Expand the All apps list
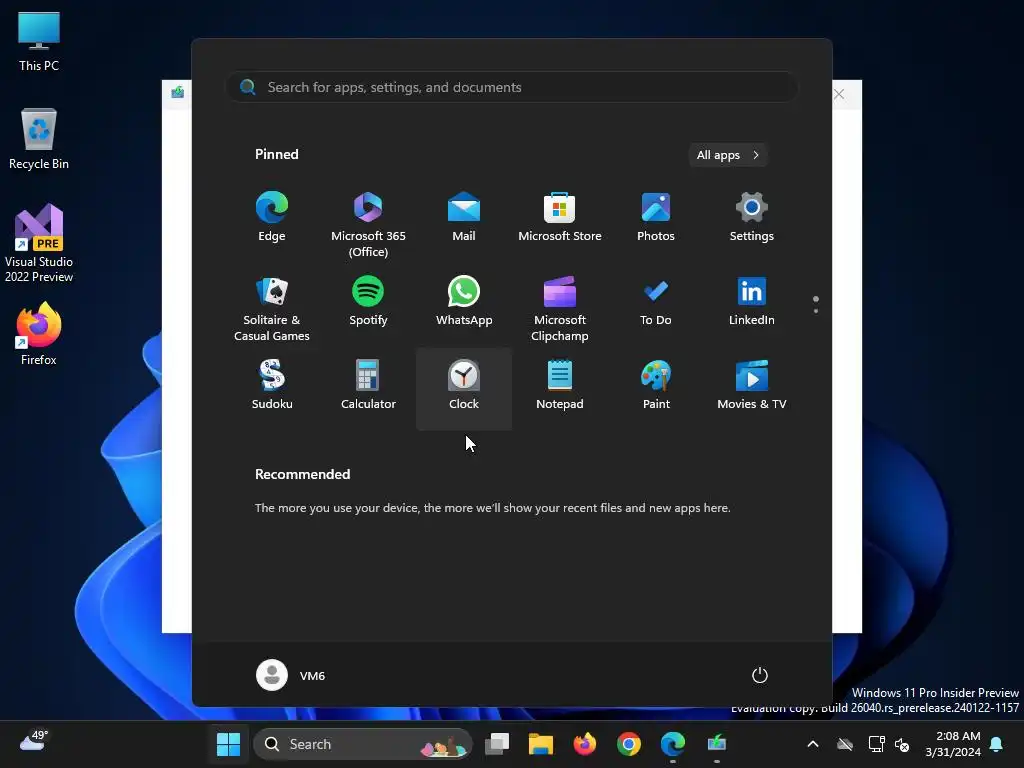 (728, 155)
